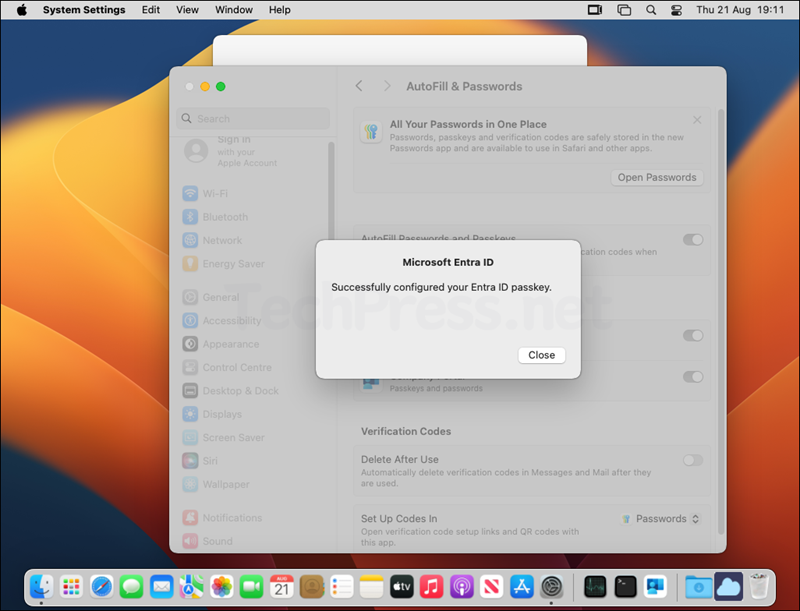The image size is (800, 611).
Task: Open Wallpaper settings
Action: (216, 485)
